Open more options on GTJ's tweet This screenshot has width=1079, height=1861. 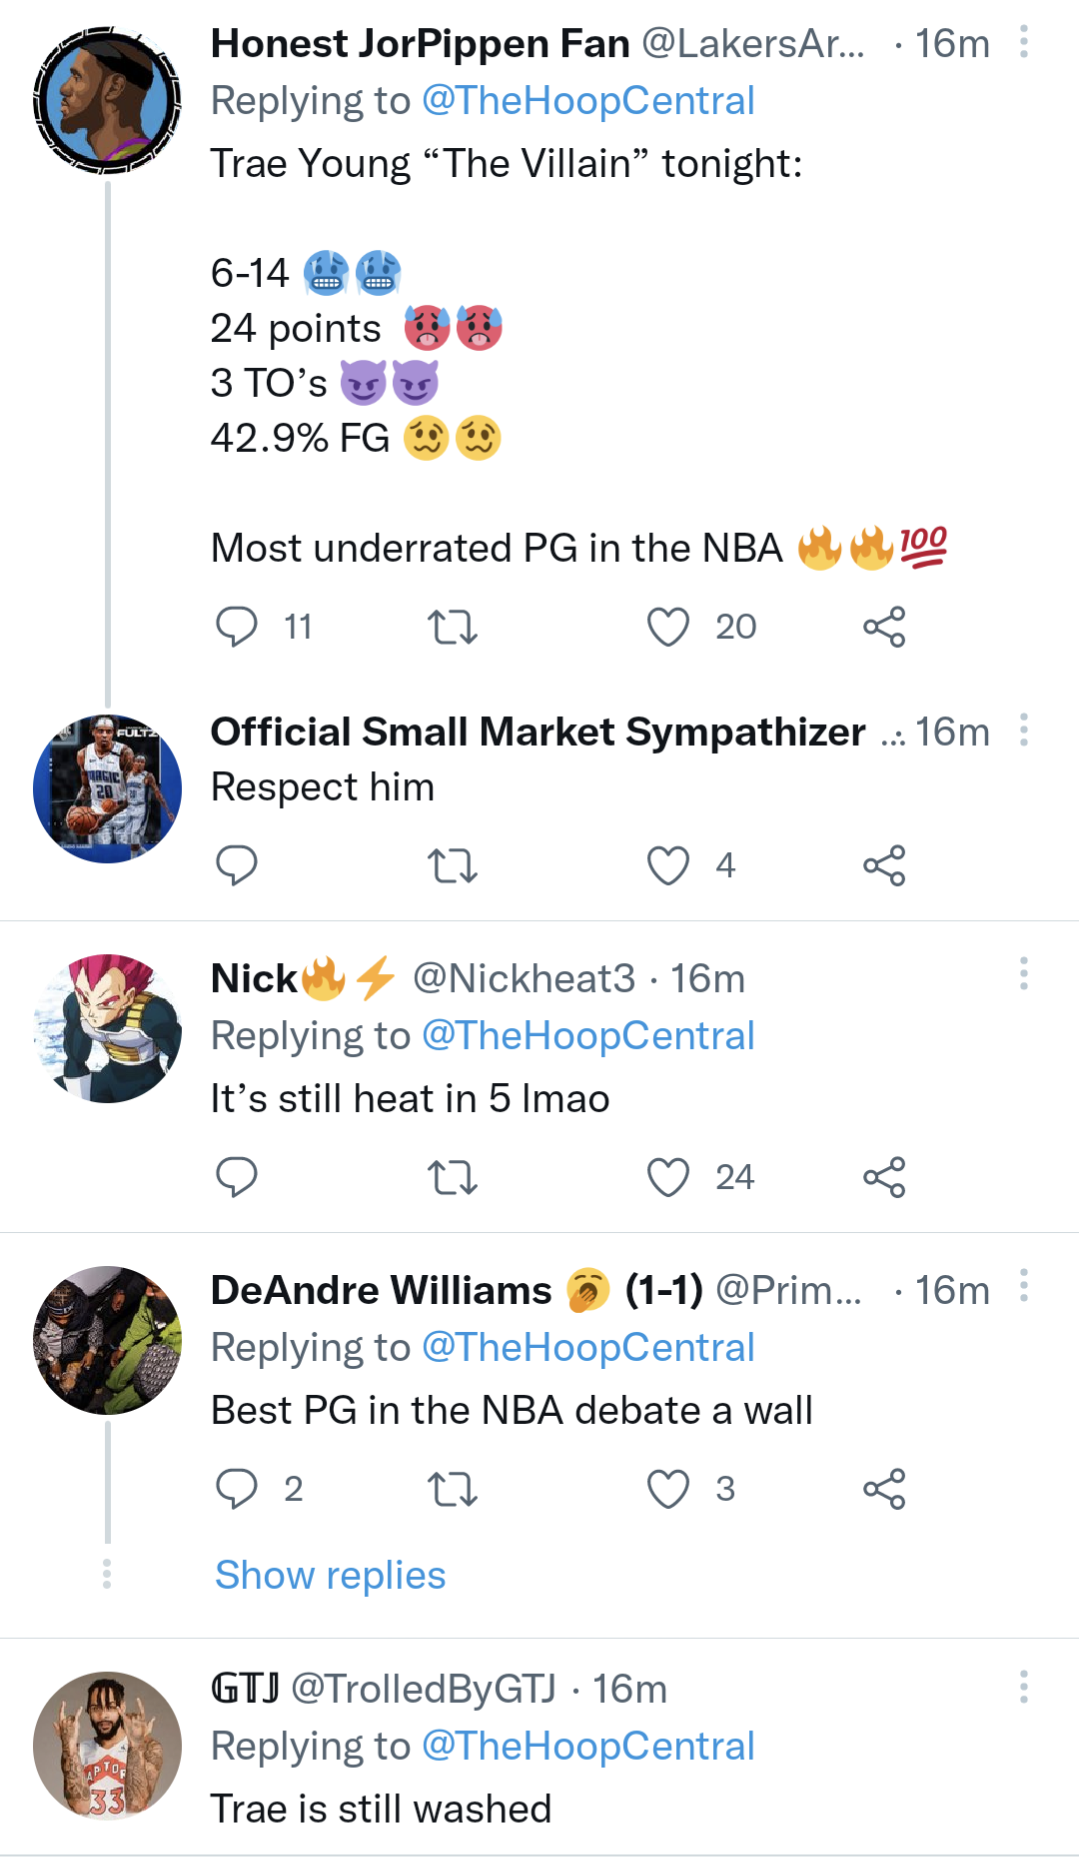[x=1024, y=1686]
